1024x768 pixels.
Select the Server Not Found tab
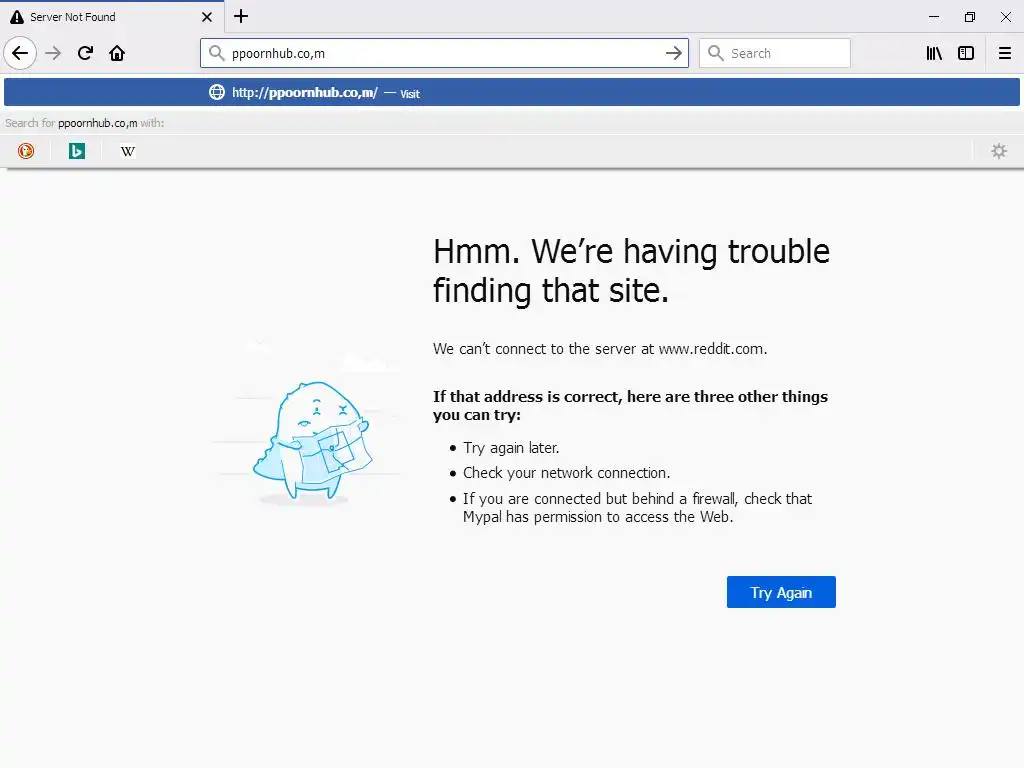[112, 16]
